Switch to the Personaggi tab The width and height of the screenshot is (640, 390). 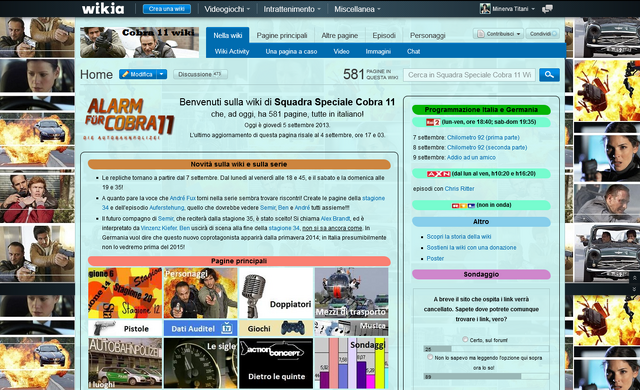[427, 35]
